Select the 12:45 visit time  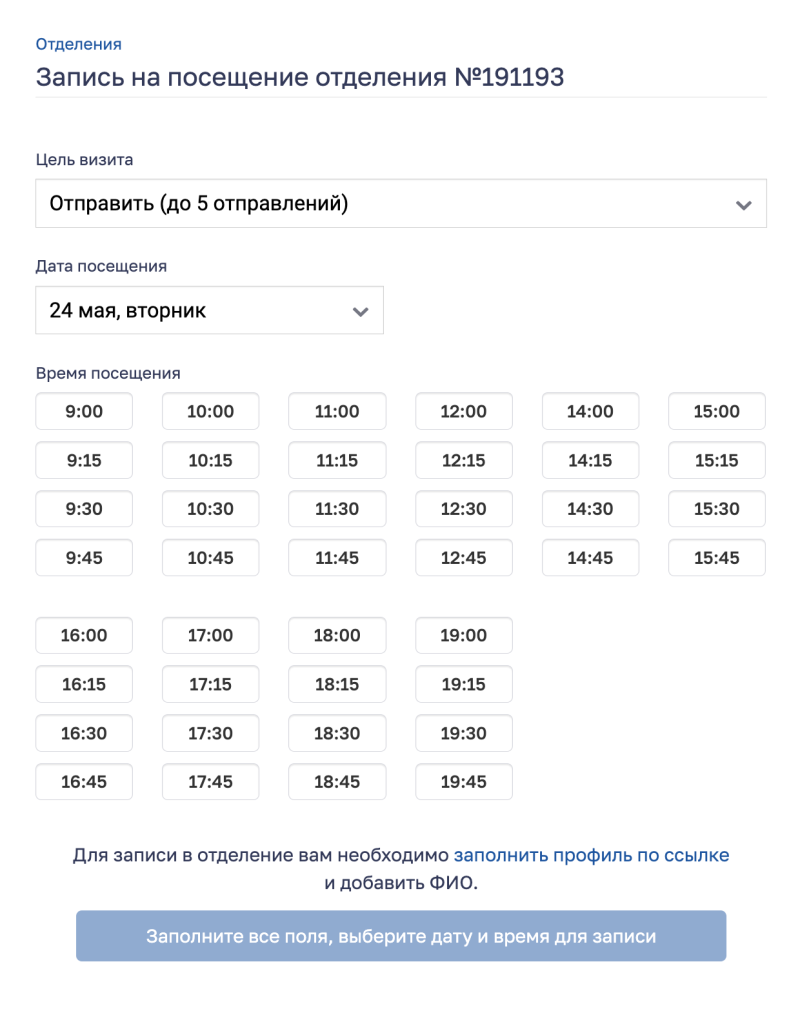pyautogui.click(x=464, y=558)
